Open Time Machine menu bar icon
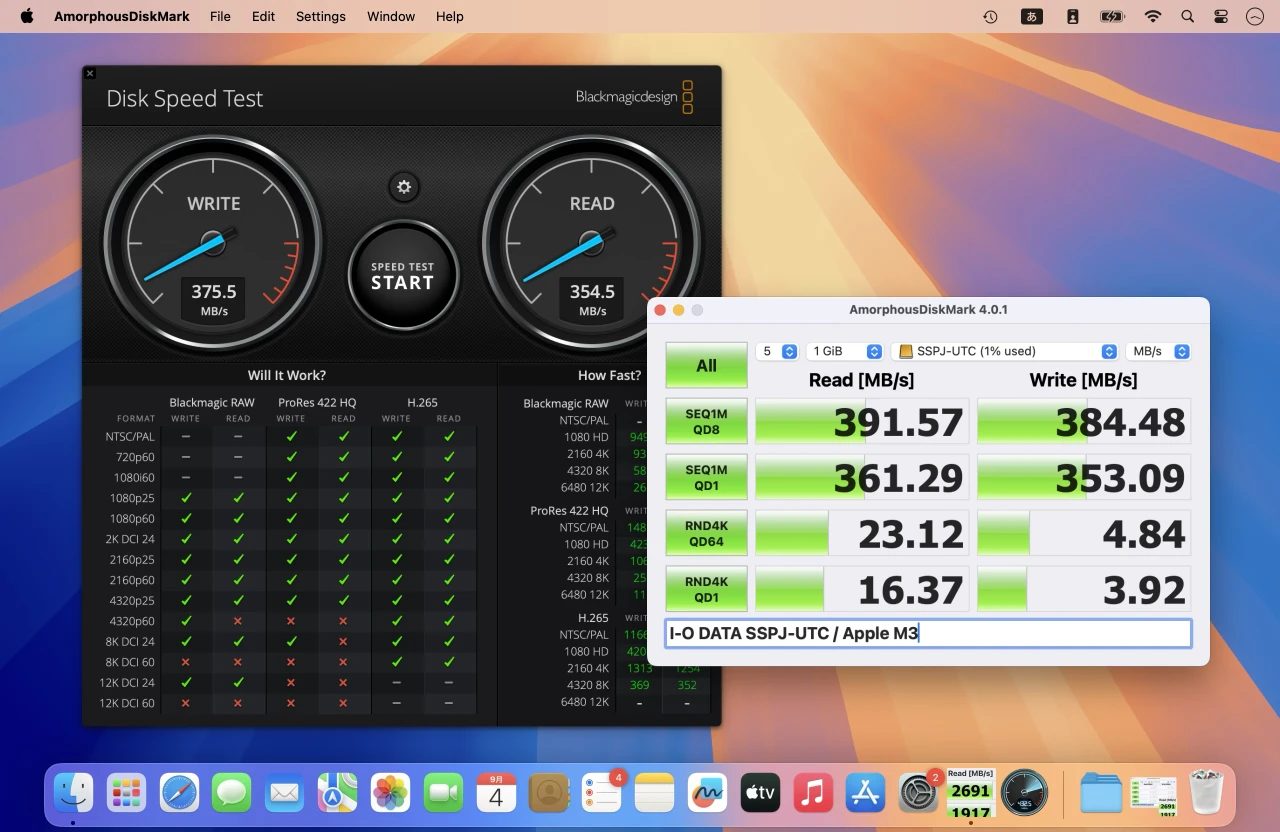 coord(990,16)
